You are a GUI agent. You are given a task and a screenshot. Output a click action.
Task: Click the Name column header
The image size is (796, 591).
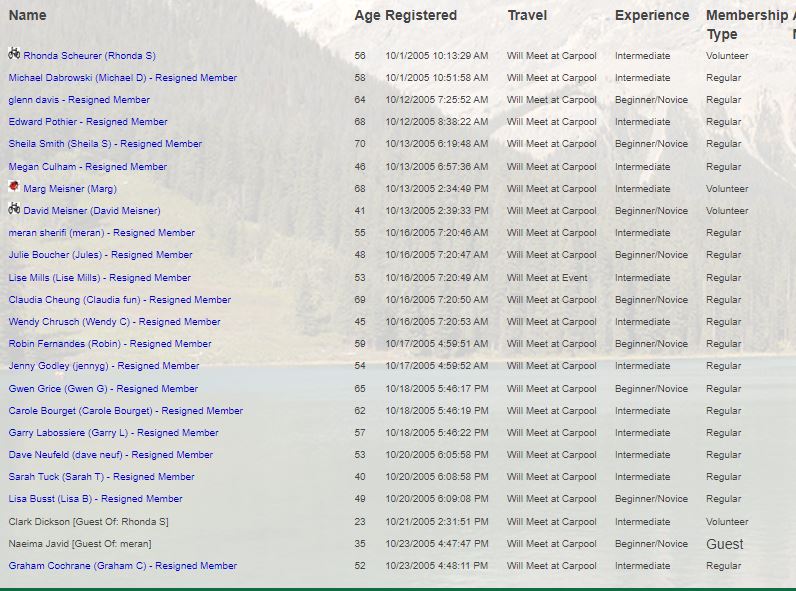click(28, 15)
